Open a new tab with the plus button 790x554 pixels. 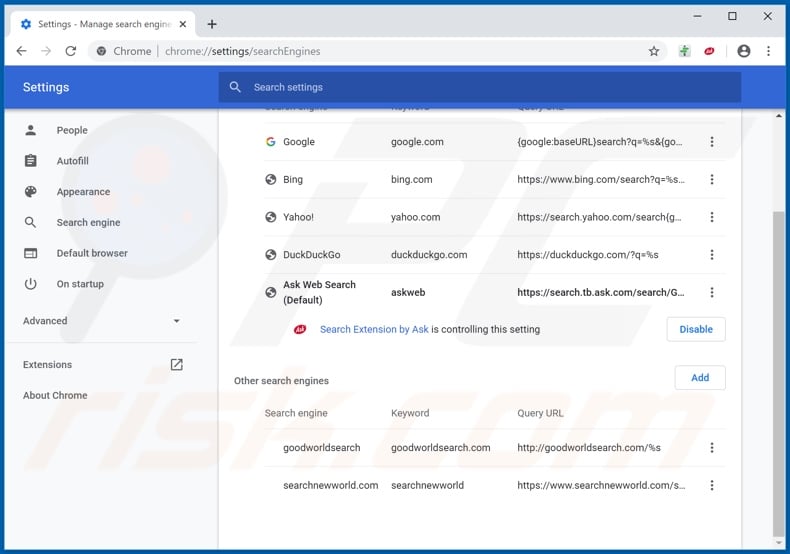[x=212, y=24]
